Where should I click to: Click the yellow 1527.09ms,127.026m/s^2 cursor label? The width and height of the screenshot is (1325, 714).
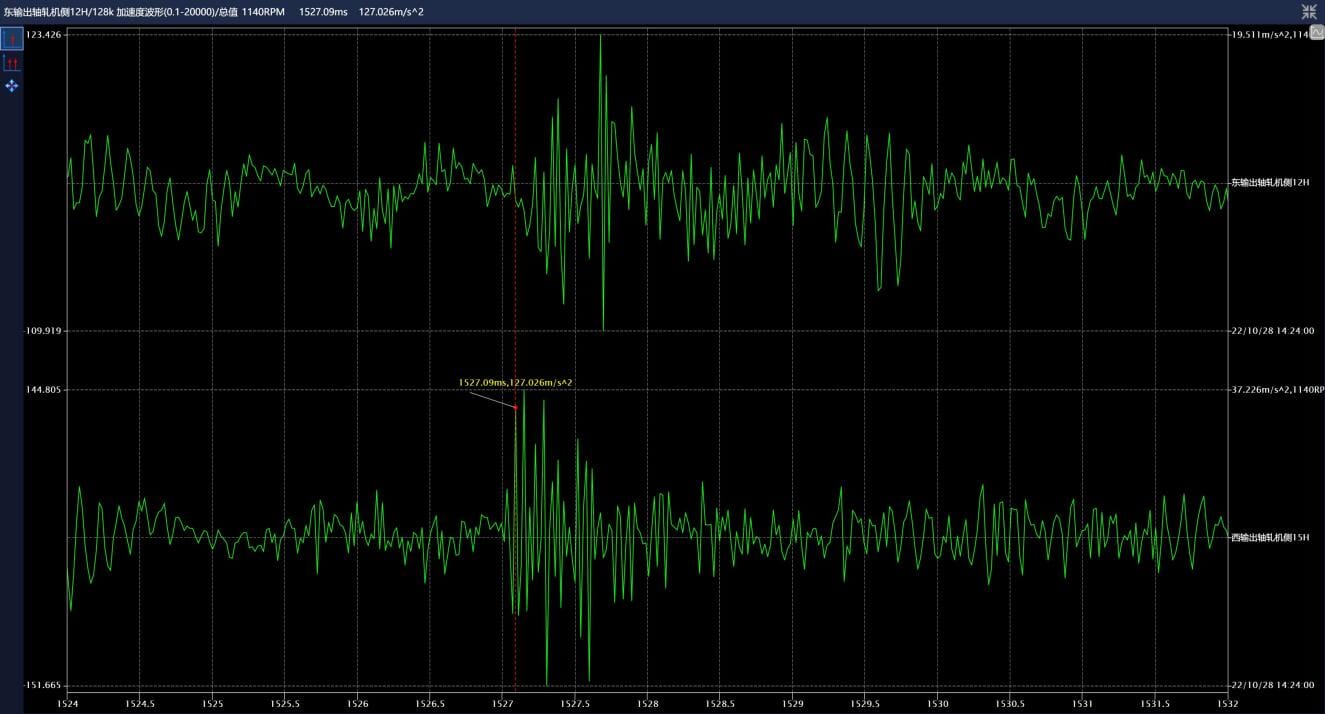pos(515,382)
